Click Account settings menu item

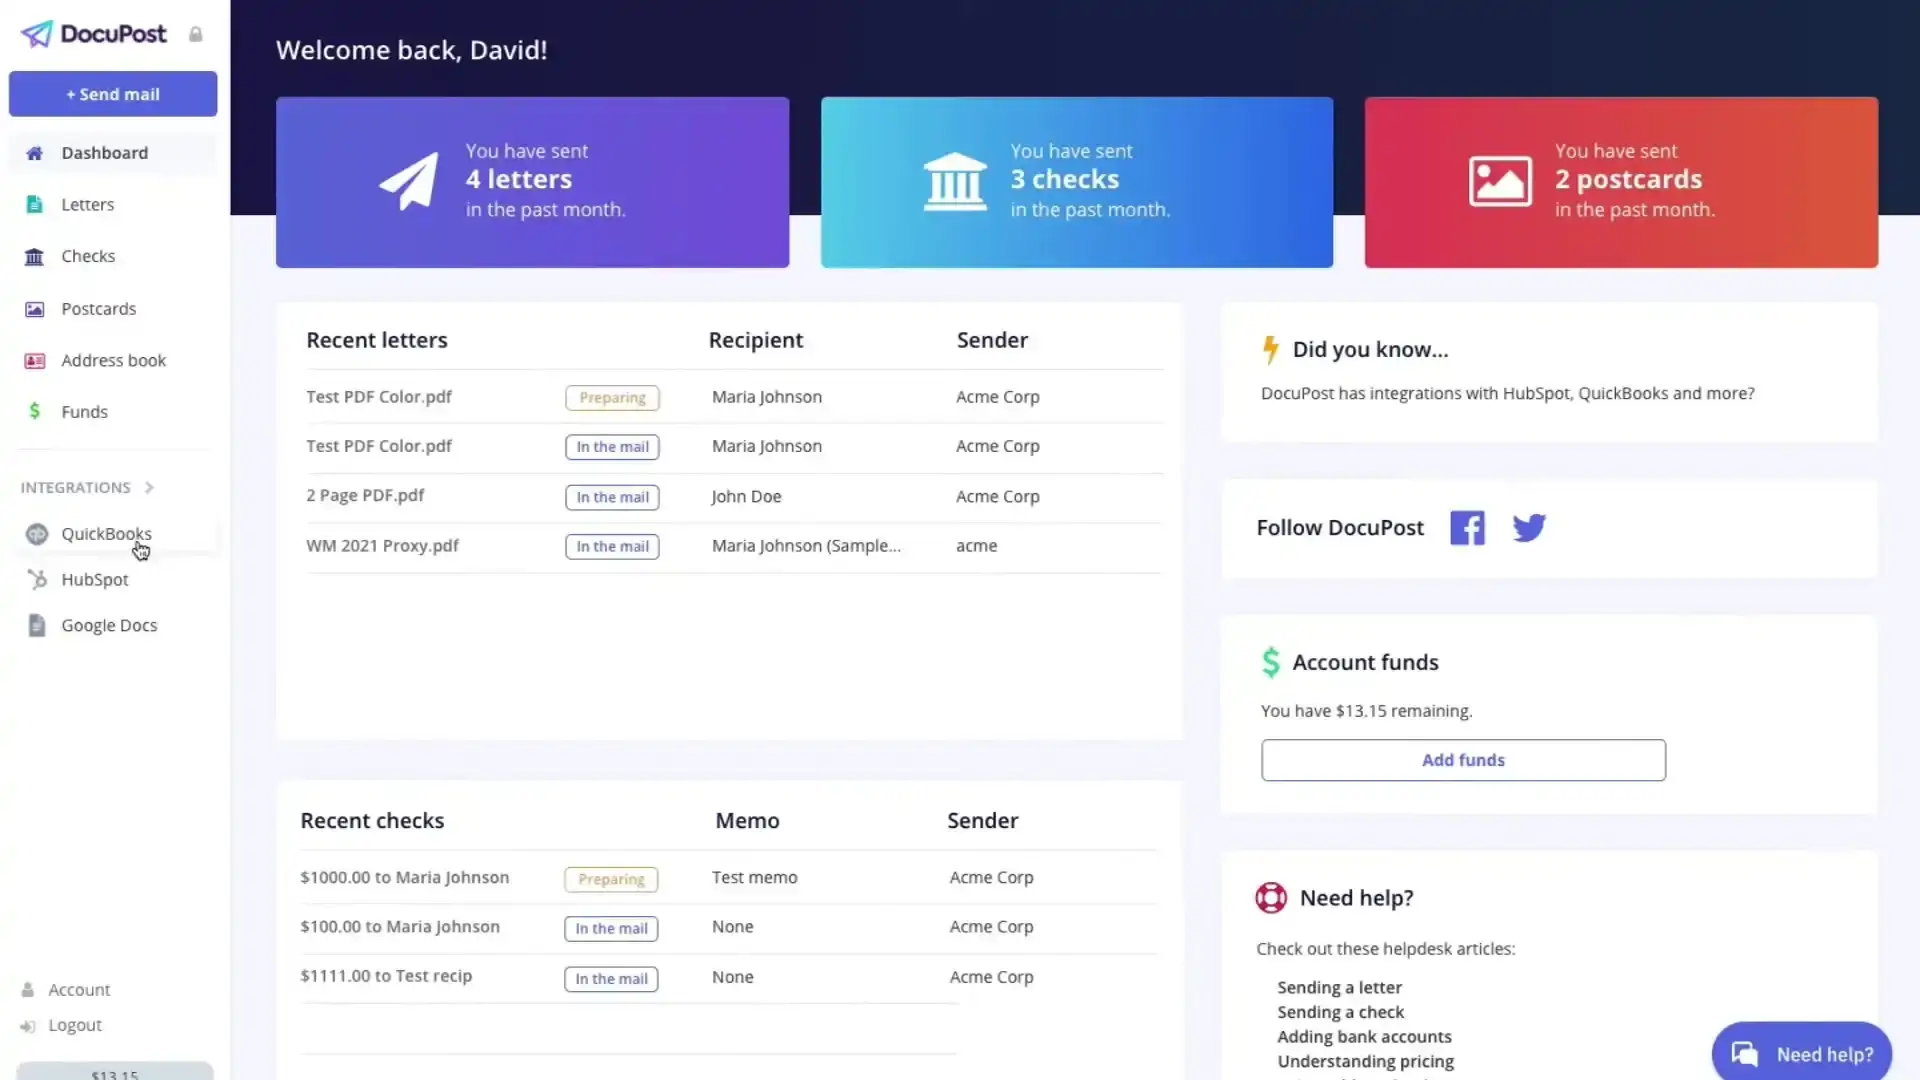click(78, 989)
